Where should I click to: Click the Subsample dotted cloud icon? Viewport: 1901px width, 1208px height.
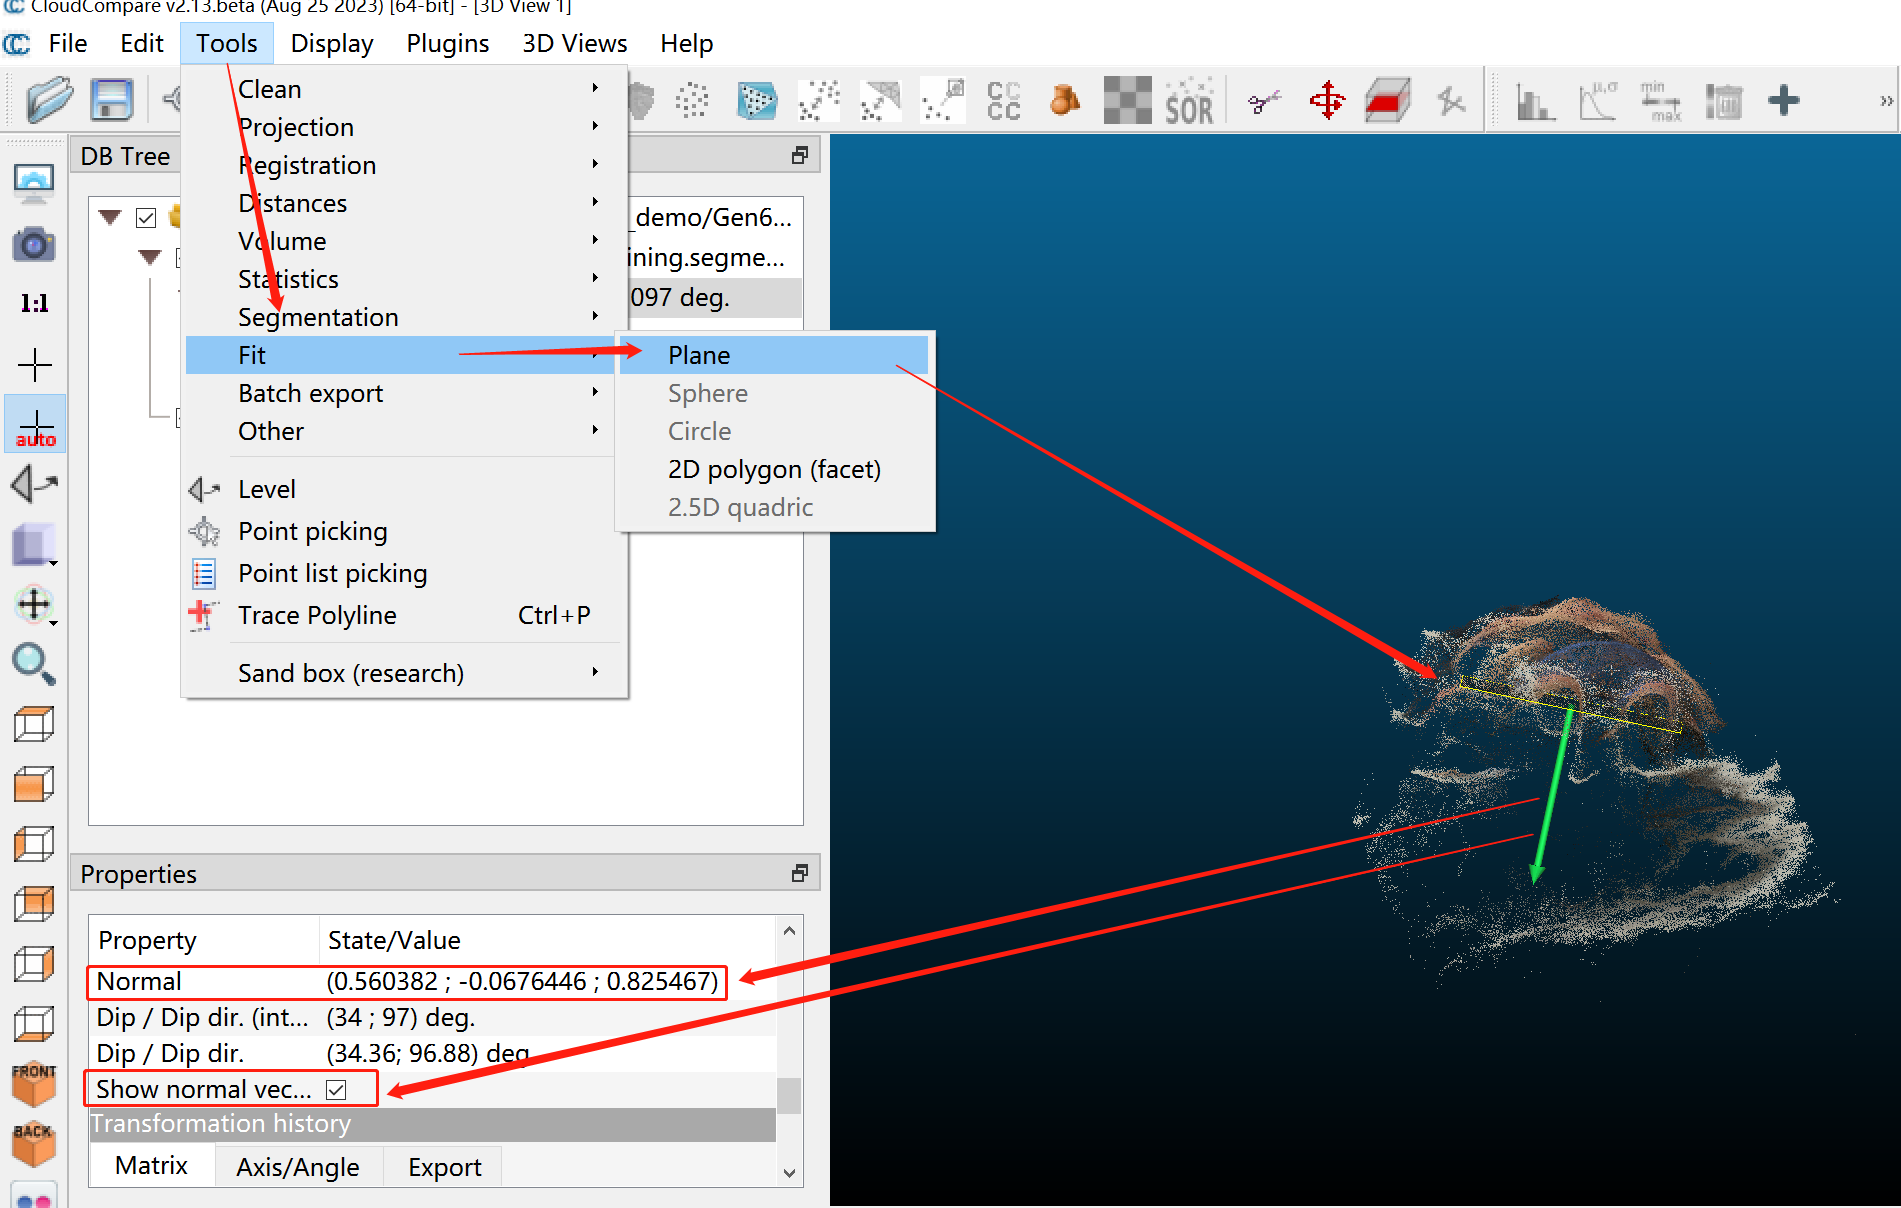pyautogui.click(x=692, y=100)
